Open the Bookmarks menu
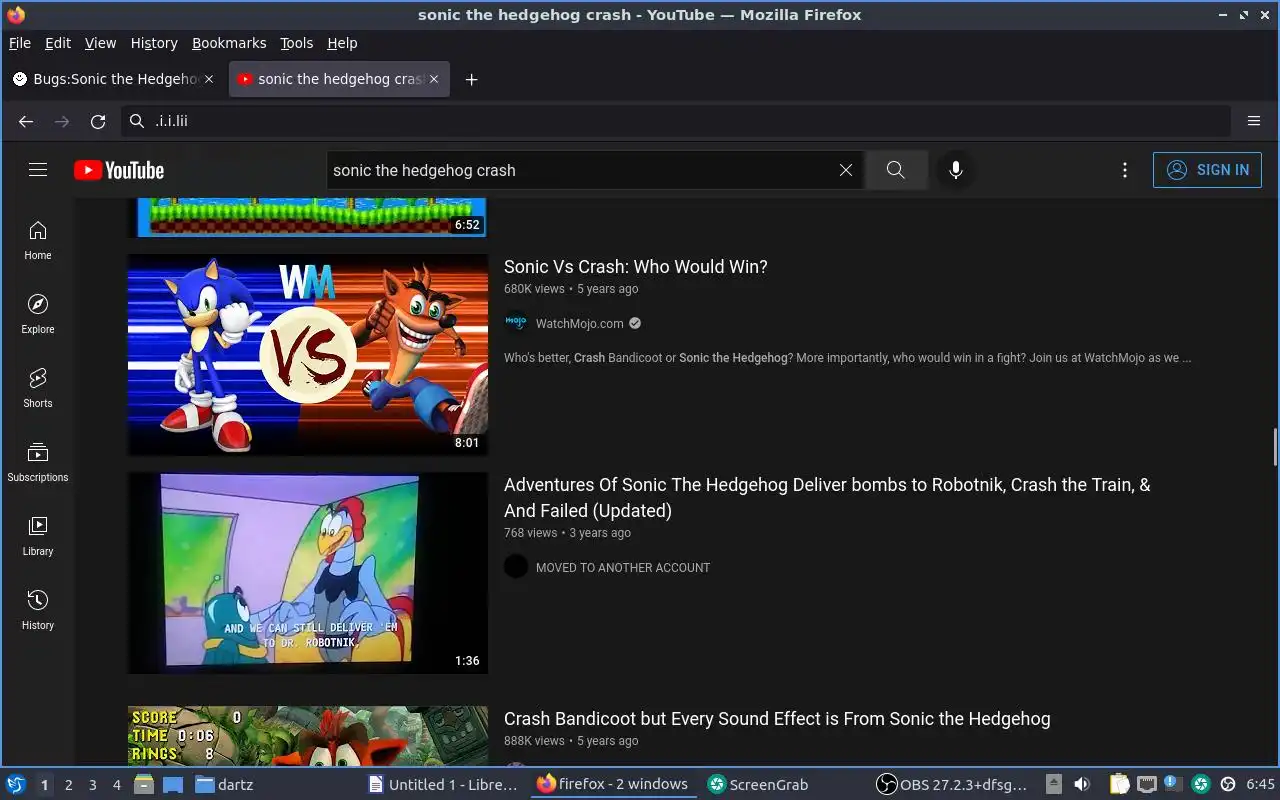1280x800 pixels. tap(229, 43)
